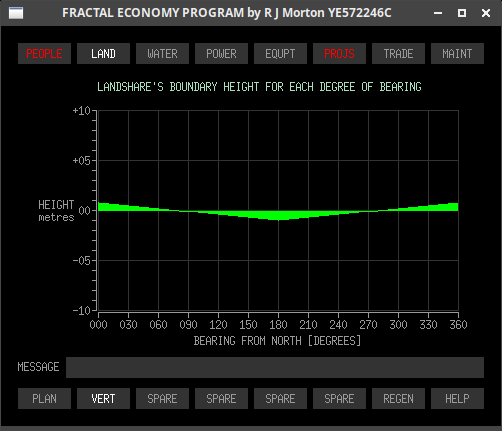Click the MESSAGE label
The height and width of the screenshot is (431, 502).
click(38, 367)
